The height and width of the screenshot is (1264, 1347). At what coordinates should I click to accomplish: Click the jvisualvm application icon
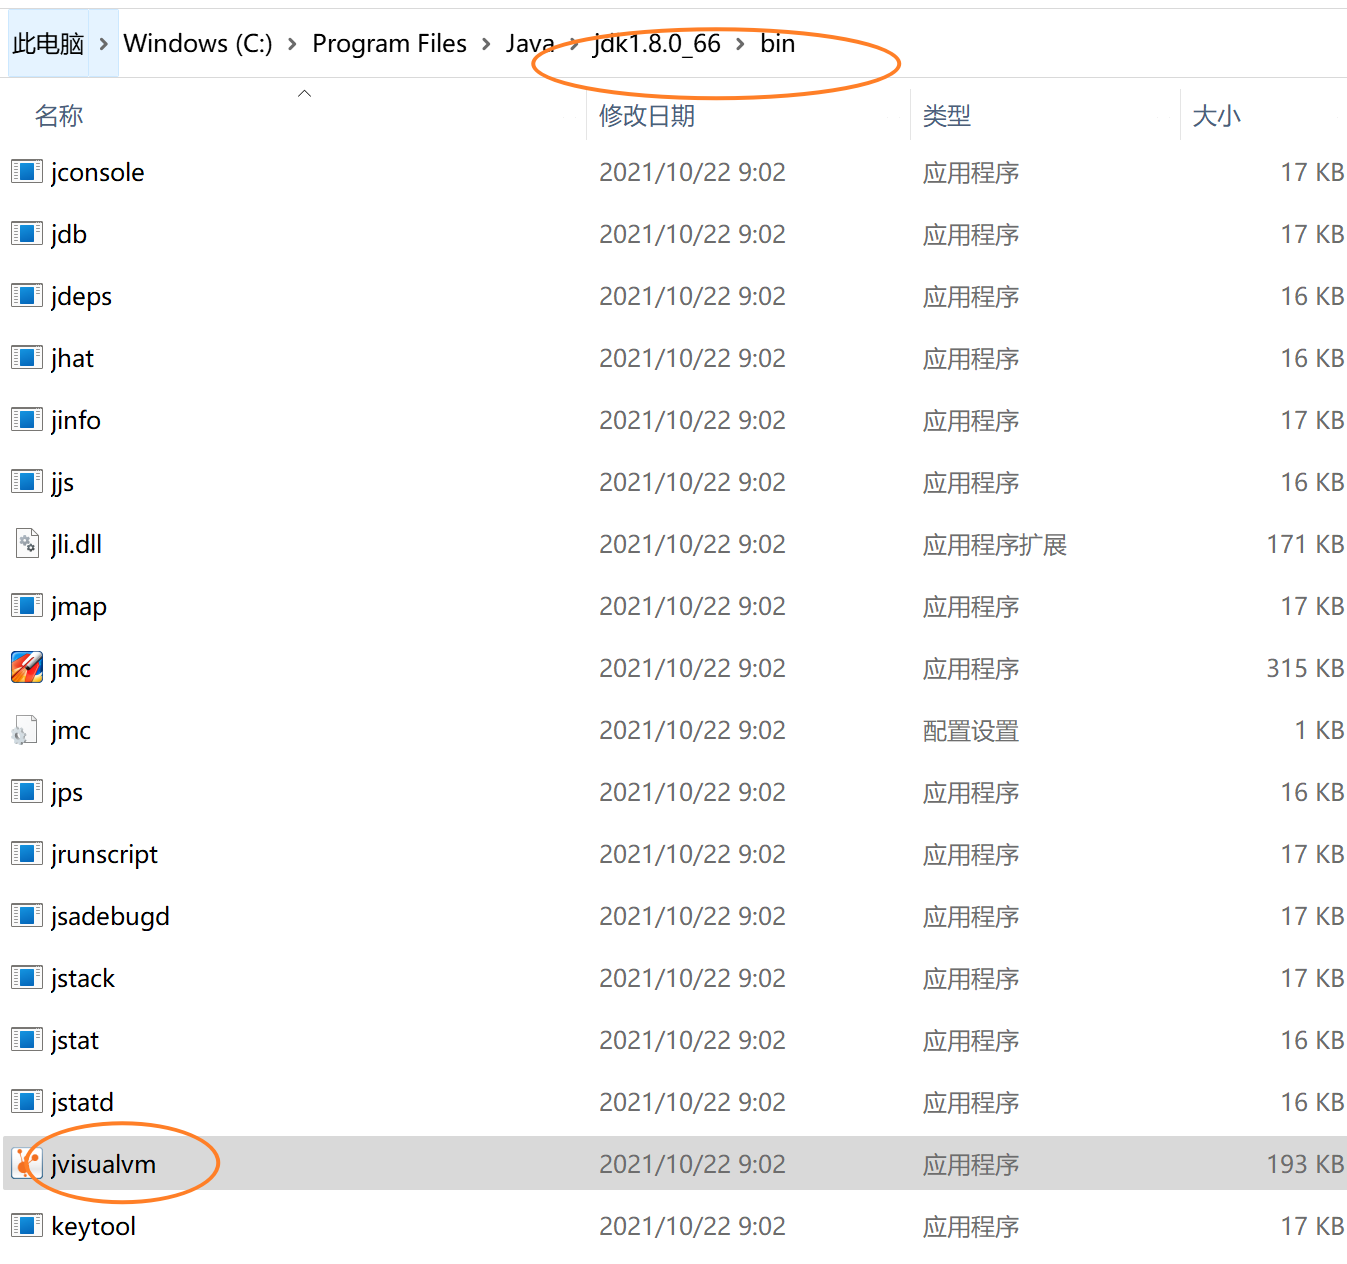point(27,1163)
